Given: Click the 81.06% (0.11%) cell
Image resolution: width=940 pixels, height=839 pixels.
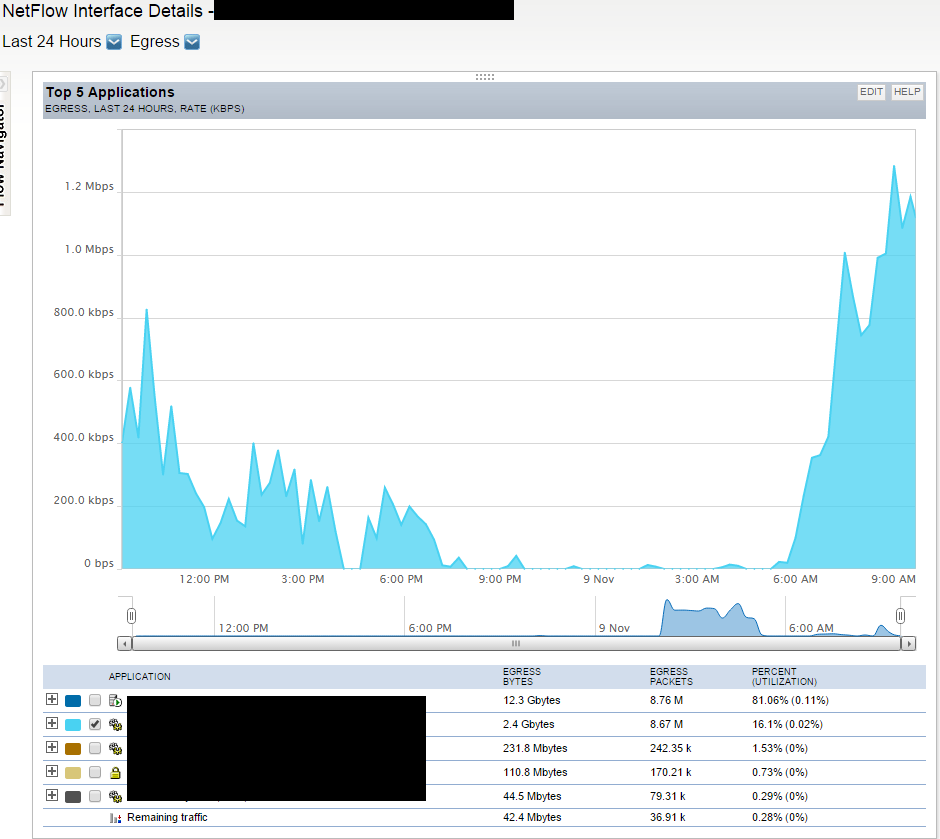Looking at the screenshot, I should pos(790,700).
